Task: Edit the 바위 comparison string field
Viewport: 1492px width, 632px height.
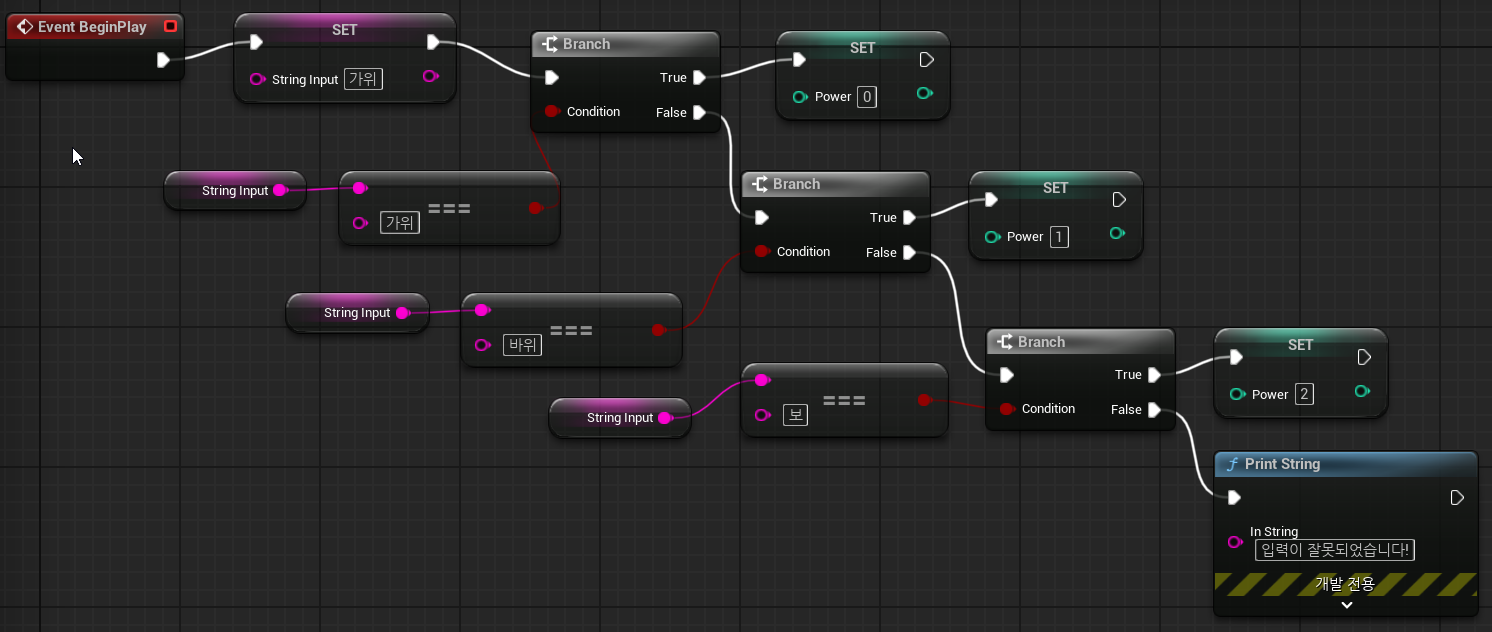Action: click(523, 346)
